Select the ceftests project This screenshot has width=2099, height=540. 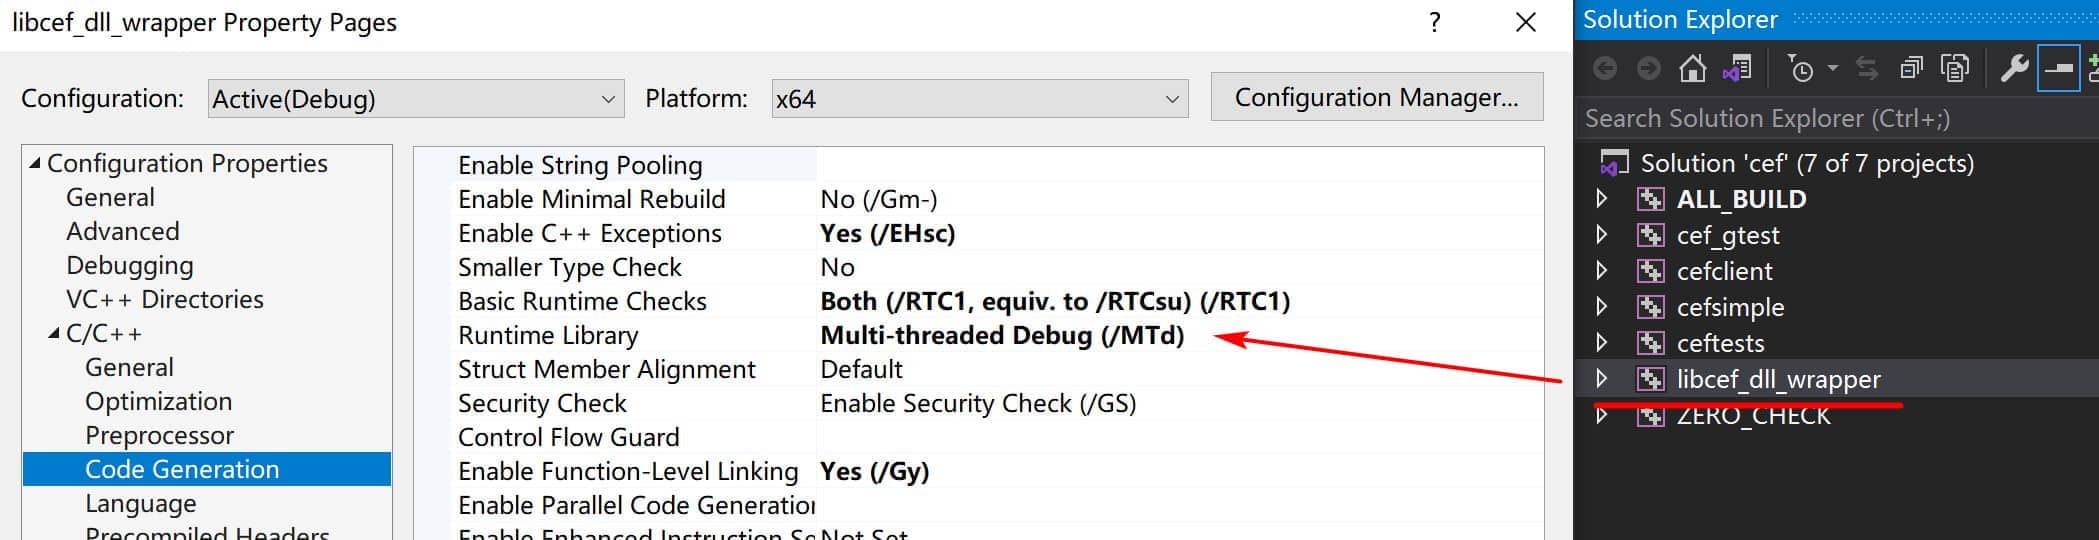[1720, 343]
